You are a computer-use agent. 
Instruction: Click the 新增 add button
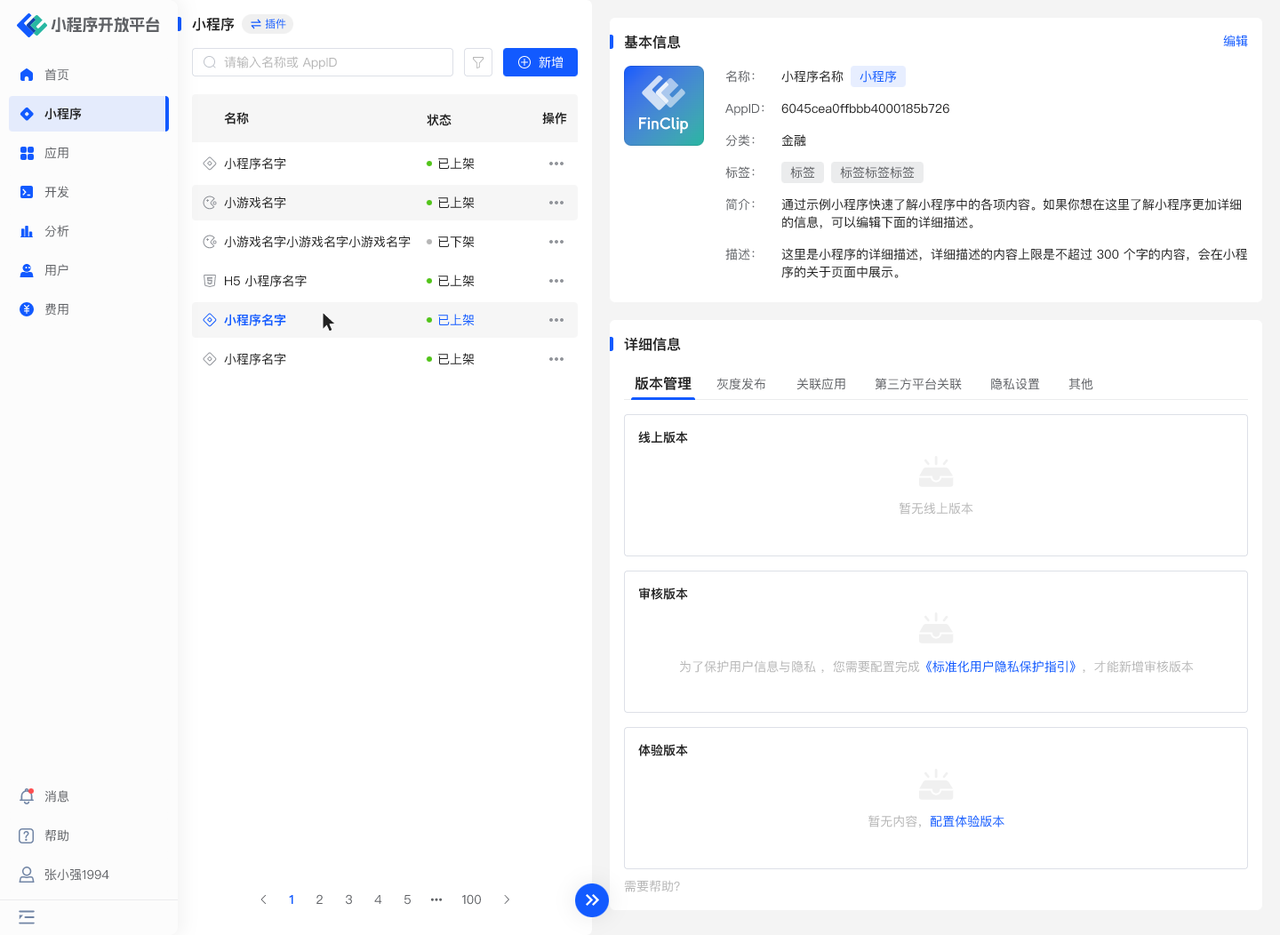click(x=540, y=62)
